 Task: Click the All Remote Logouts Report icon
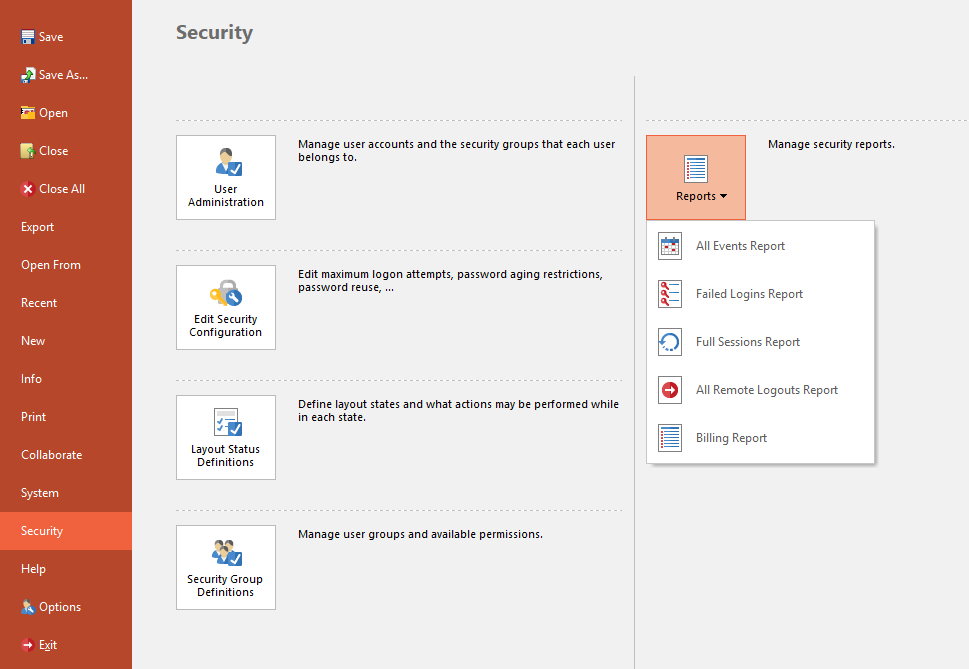pos(670,390)
